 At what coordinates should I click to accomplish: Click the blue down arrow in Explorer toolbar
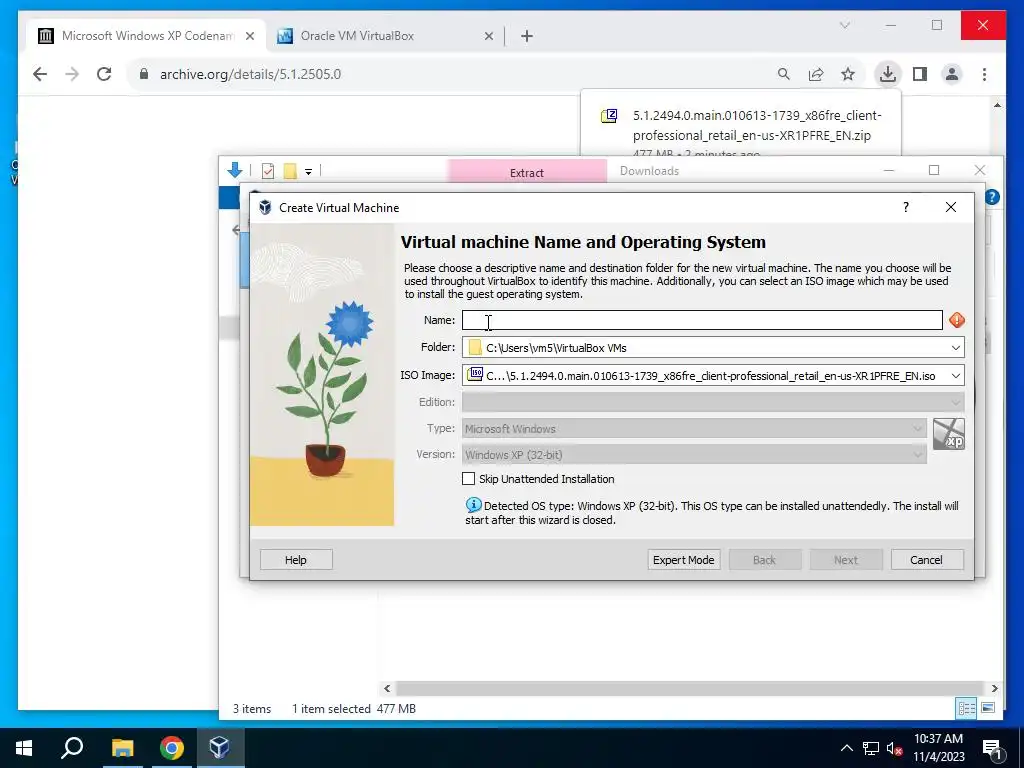[x=235, y=170]
